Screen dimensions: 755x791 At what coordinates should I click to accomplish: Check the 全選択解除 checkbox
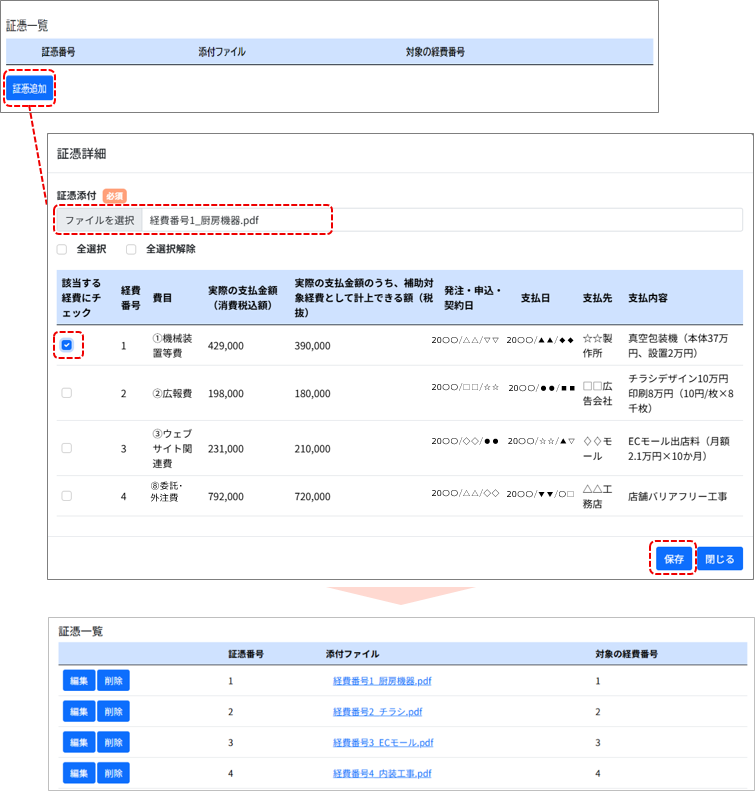pos(131,249)
